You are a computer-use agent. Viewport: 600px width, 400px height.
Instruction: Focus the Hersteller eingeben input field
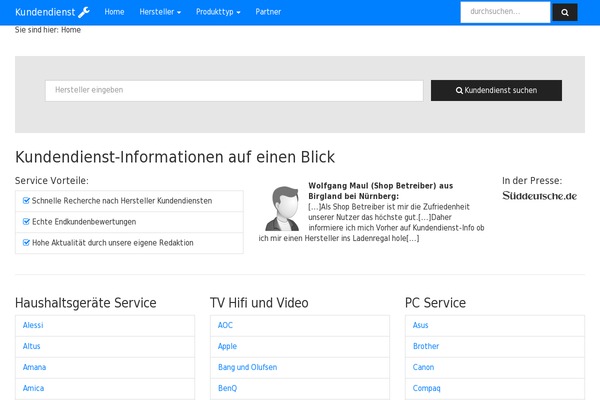234,91
